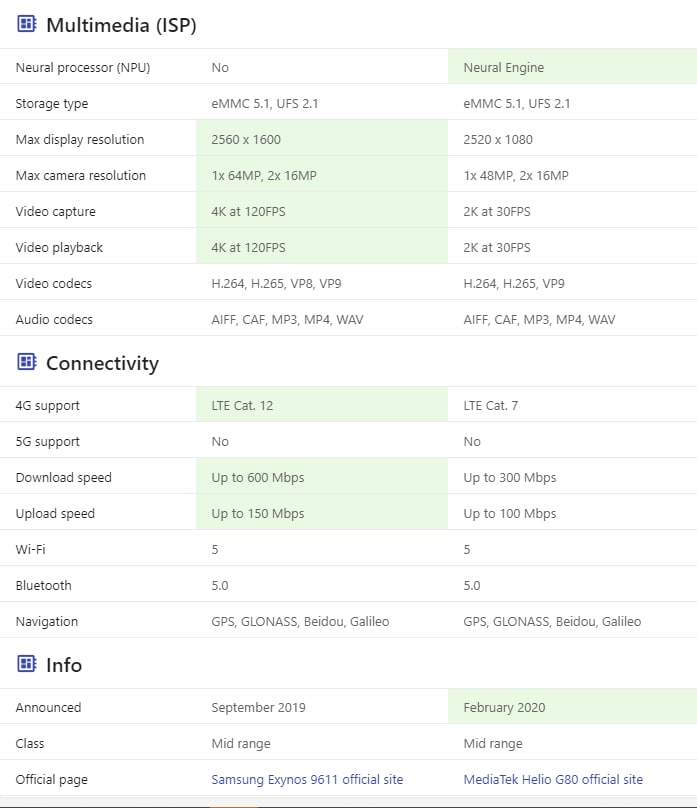The width and height of the screenshot is (697, 808).
Task: Click the chip icon beside Multimedia (ISP)
Action: 27,24
